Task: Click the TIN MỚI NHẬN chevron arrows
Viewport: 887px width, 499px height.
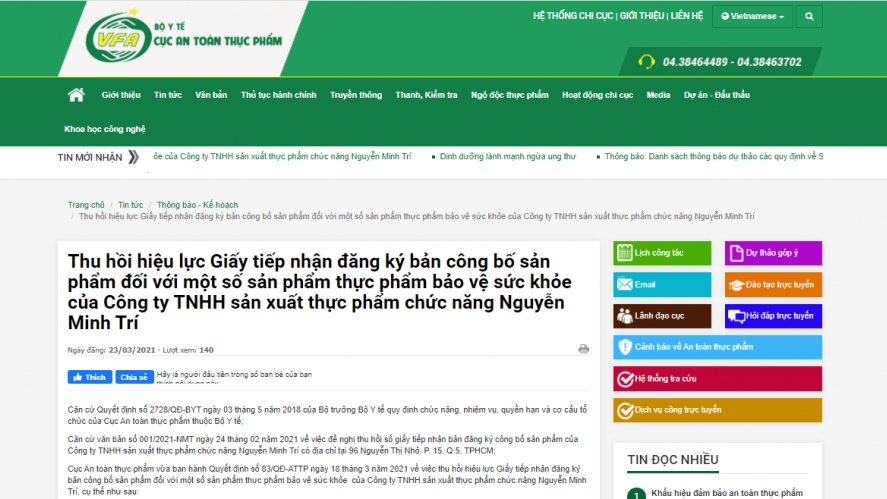Action: pos(134,157)
